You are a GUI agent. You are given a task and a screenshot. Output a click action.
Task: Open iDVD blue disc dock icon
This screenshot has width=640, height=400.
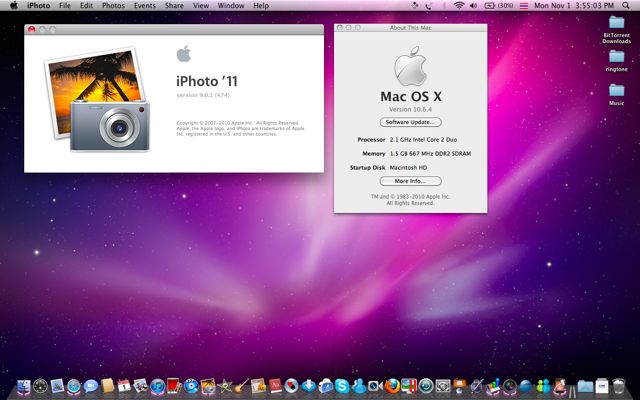tap(191, 386)
